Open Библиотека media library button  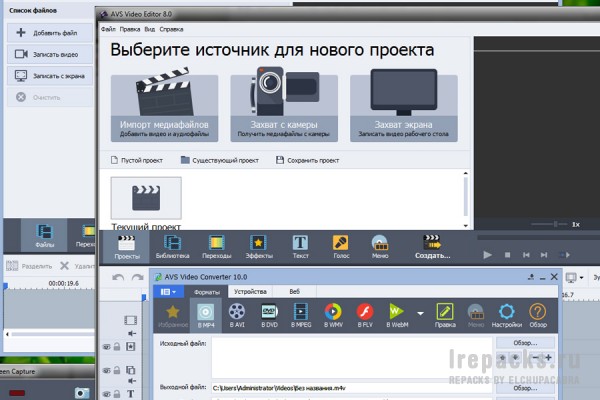coord(173,247)
